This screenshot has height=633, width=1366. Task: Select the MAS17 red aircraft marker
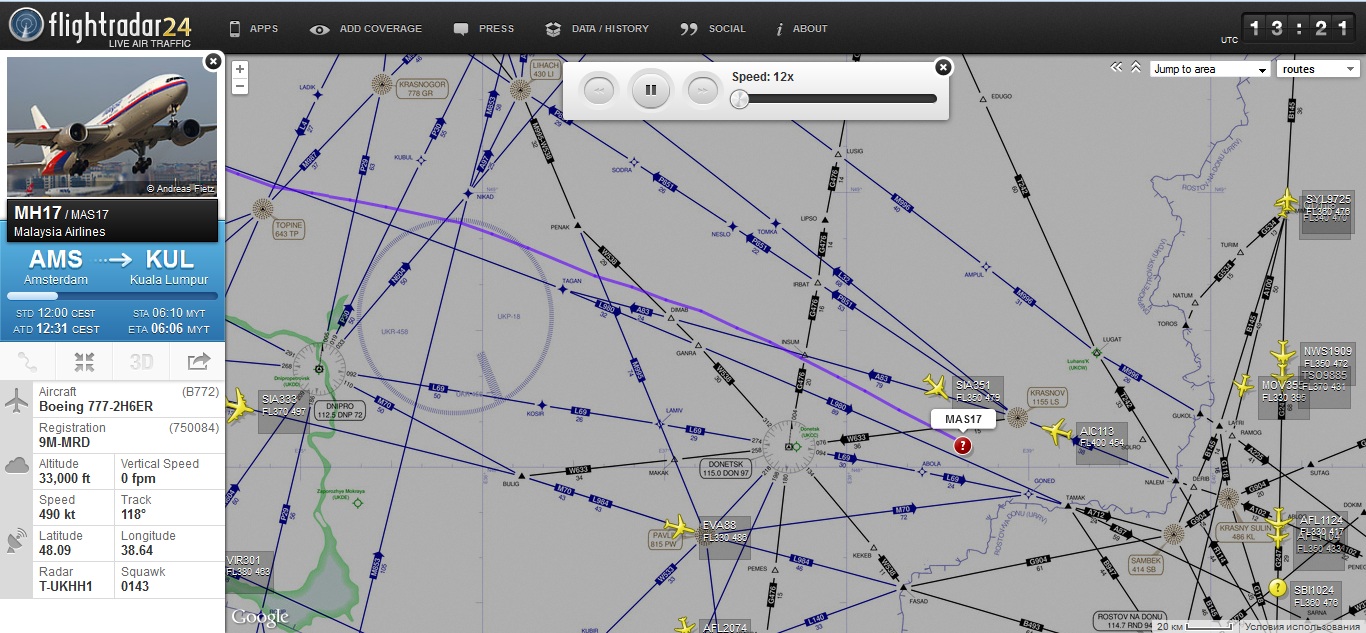(962, 446)
